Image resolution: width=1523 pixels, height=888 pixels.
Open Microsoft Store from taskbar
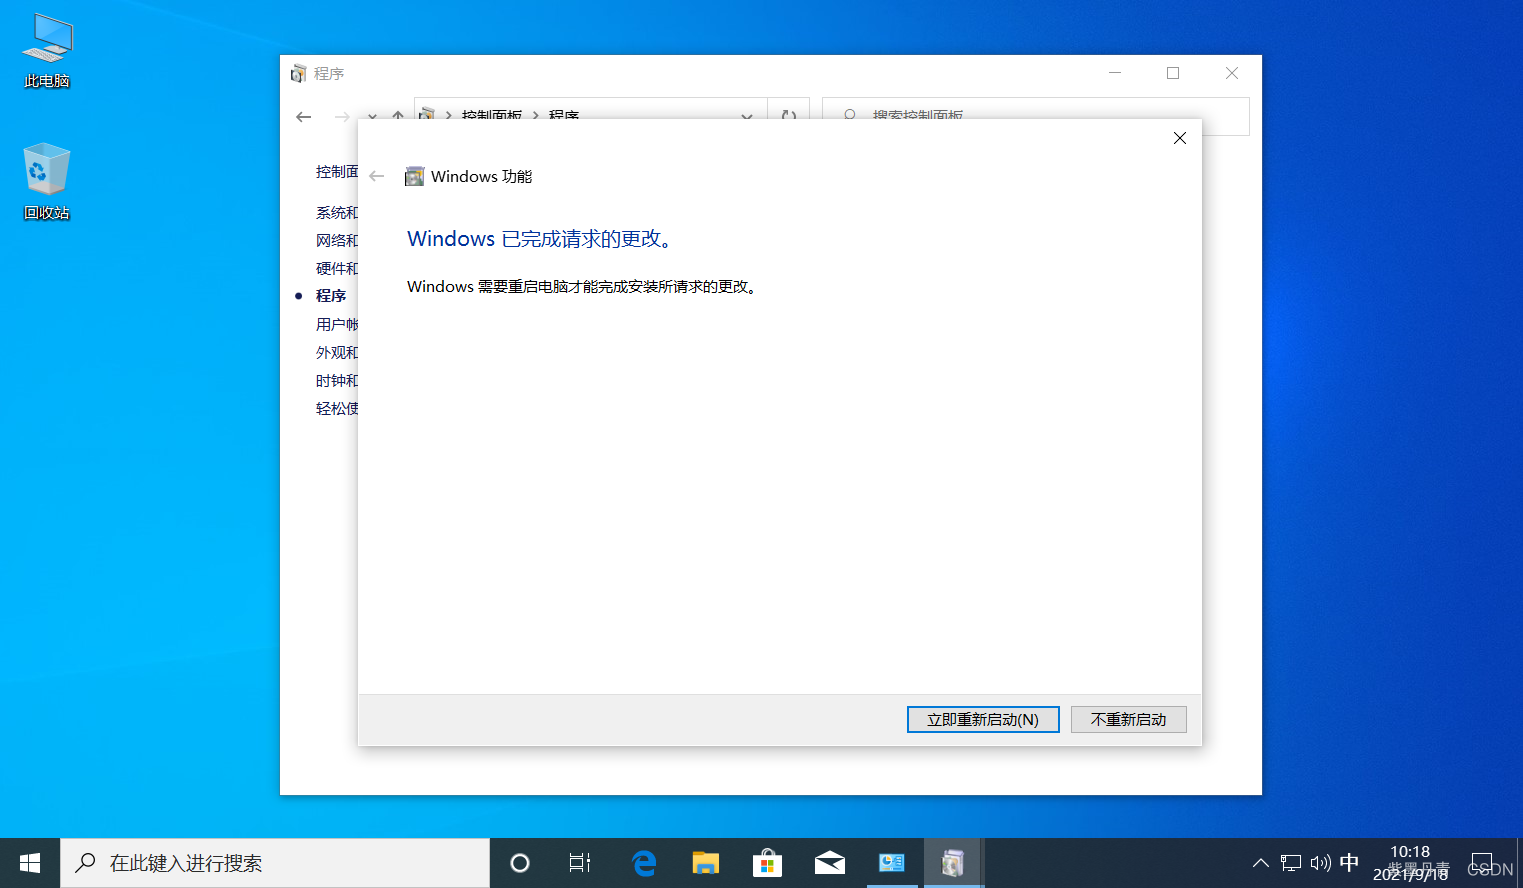click(768, 863)
